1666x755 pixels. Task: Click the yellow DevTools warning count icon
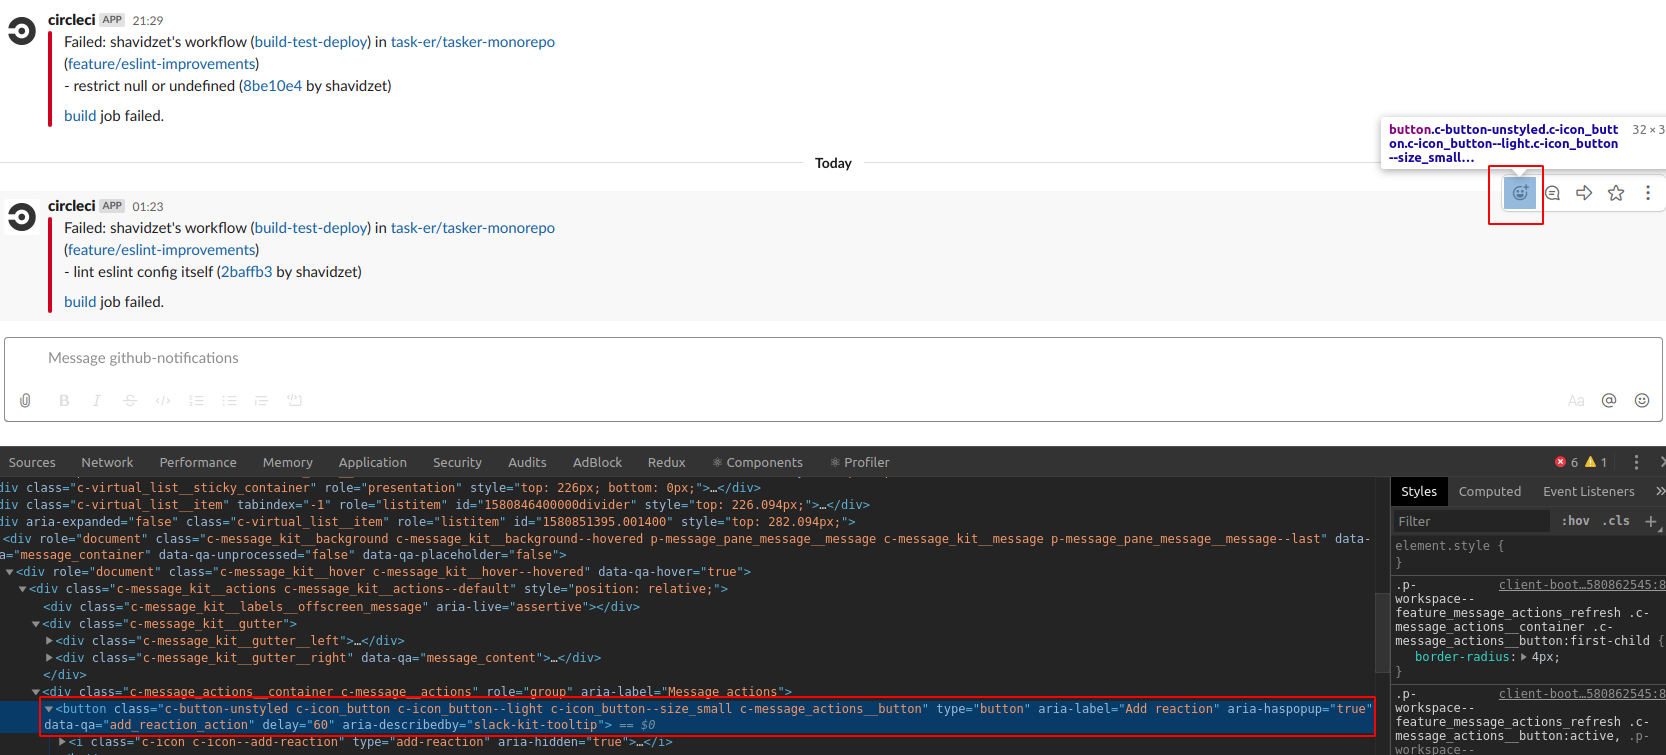(x=1590, y=462)
